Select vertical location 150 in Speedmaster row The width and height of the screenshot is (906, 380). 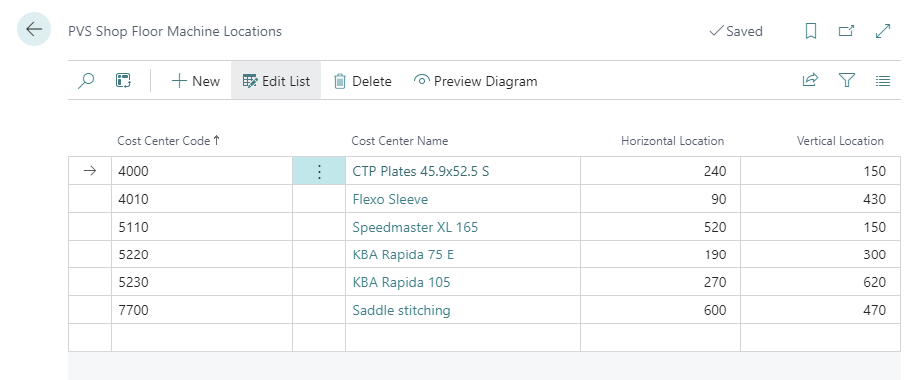pos(820,227)
